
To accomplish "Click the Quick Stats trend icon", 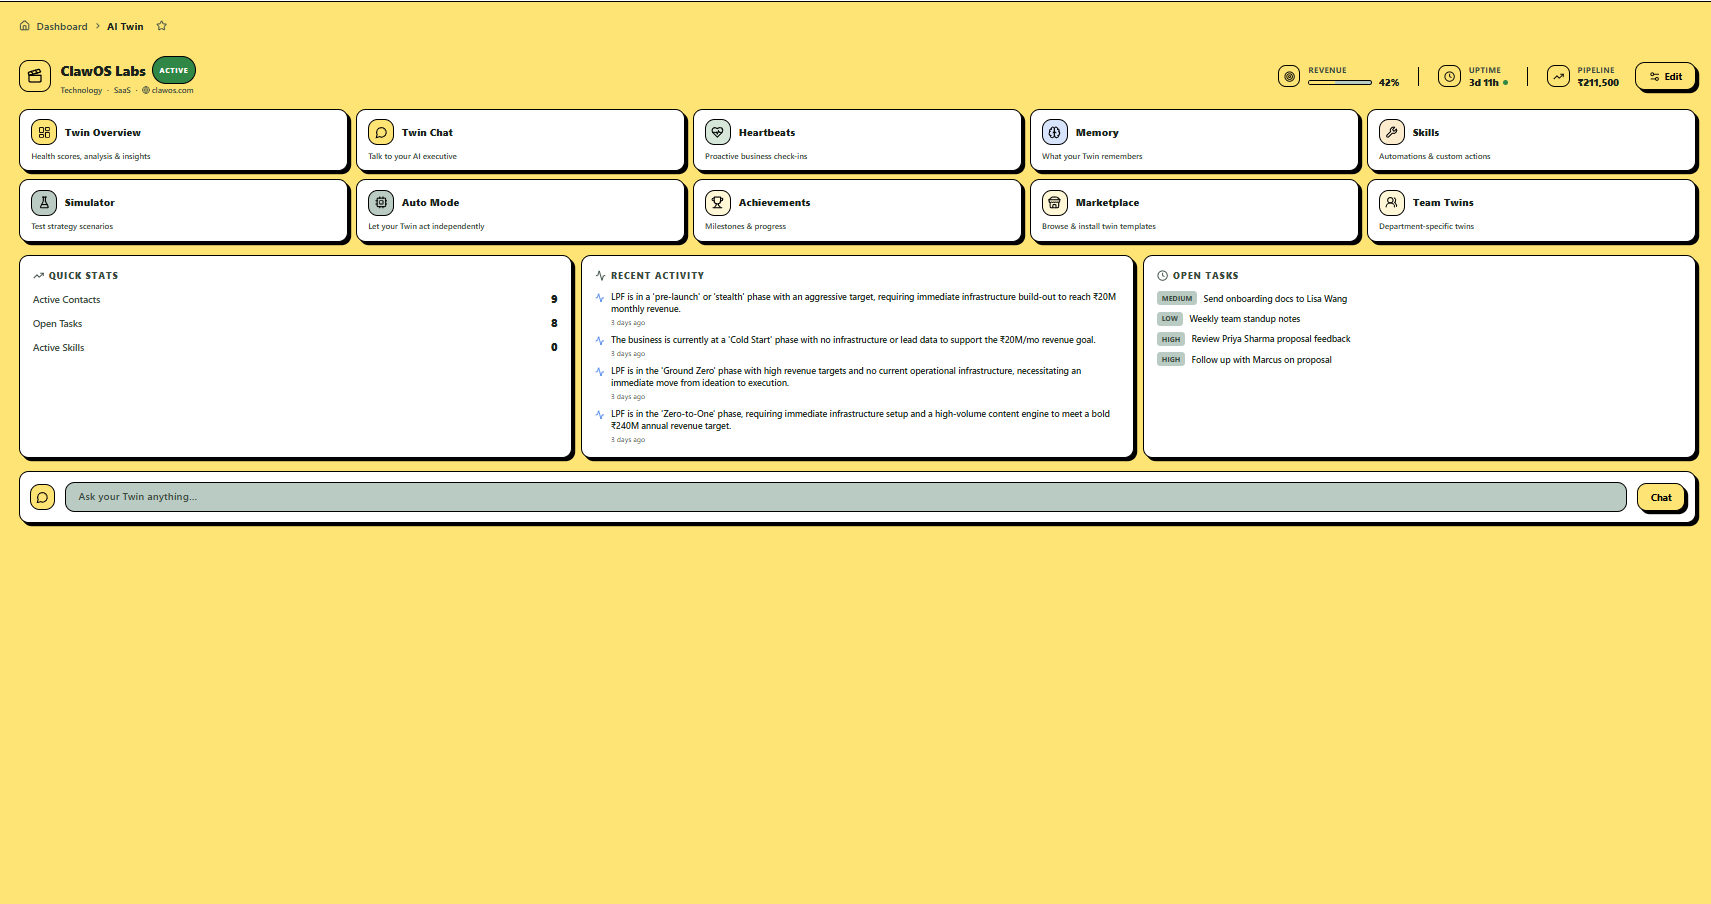I will [x=38, y=276].
